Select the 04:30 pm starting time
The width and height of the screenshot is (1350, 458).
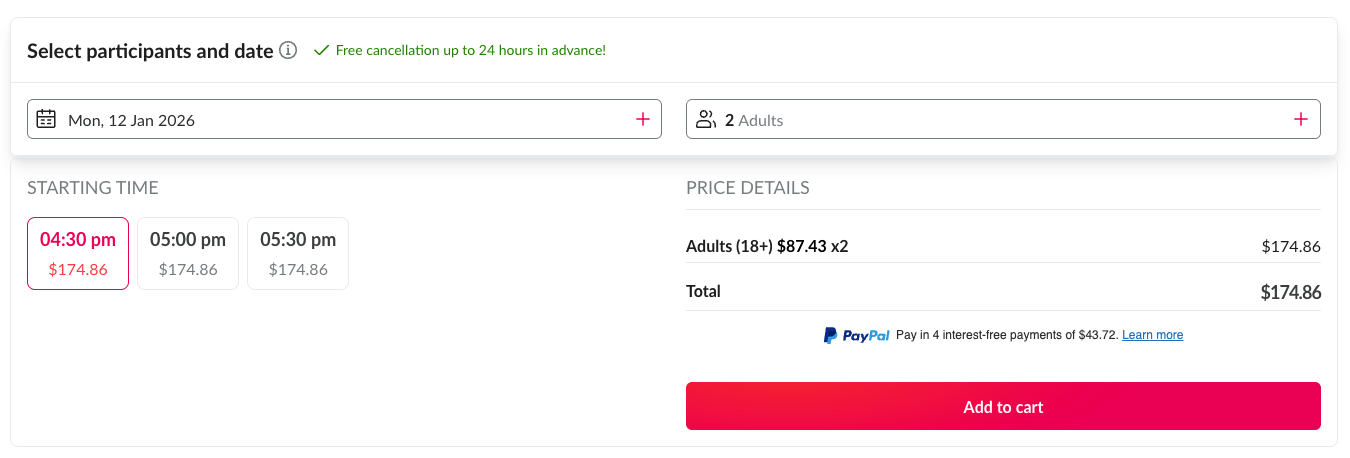click(x=78, y=253)
